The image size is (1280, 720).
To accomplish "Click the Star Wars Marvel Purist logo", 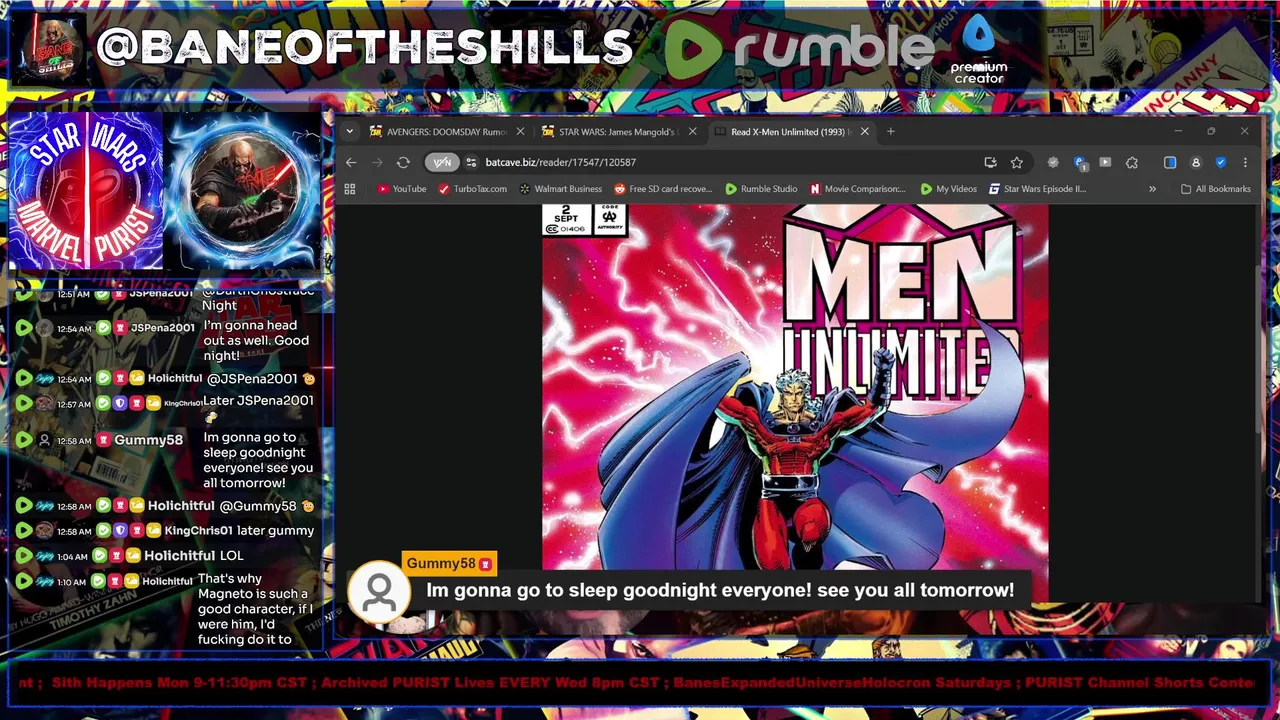I will [x=85, y=190].
